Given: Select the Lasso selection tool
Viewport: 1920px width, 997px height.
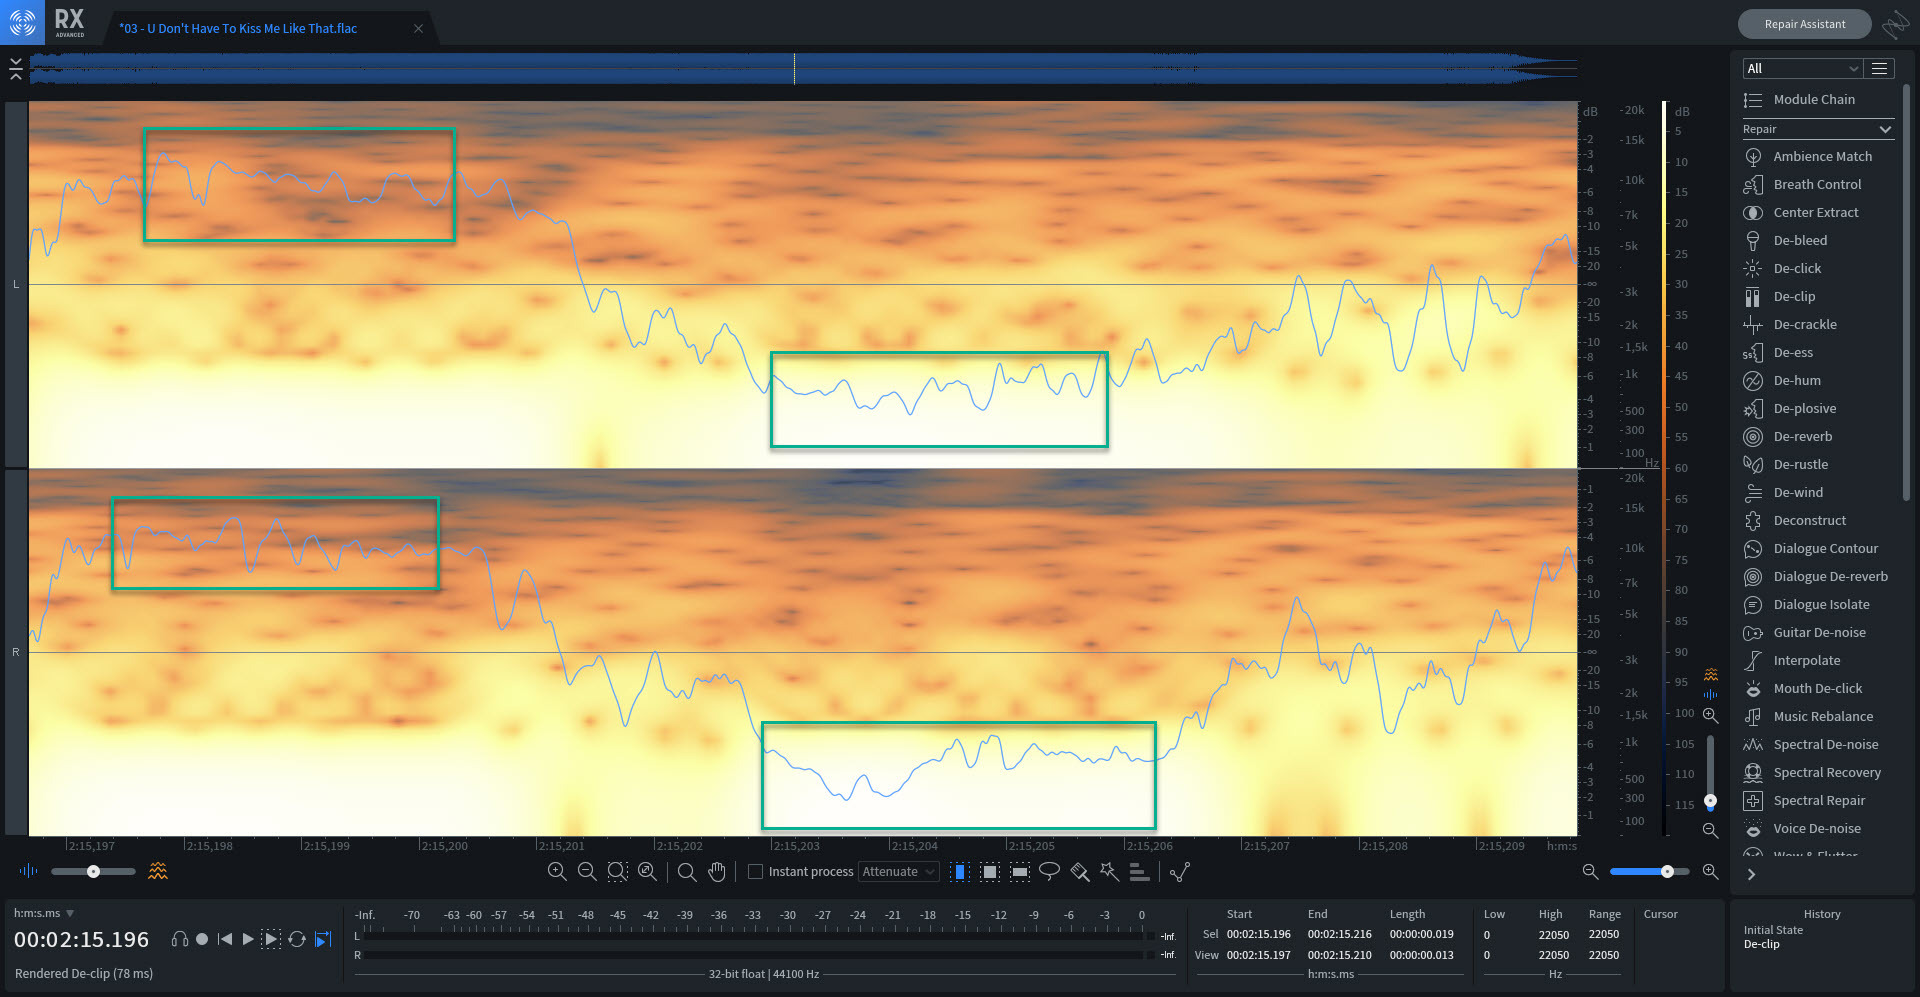Looking at the screenshot, I should click(1049, 872).
